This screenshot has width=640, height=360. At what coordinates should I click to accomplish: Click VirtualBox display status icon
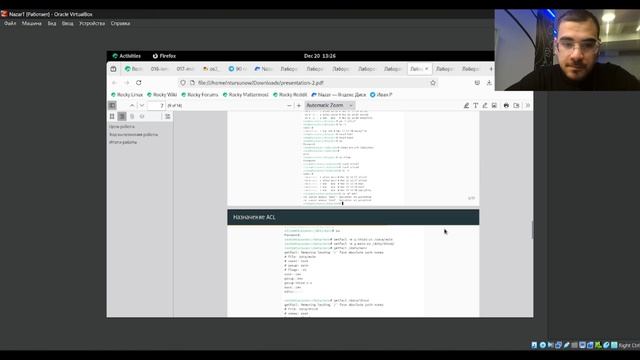point(582,345)
